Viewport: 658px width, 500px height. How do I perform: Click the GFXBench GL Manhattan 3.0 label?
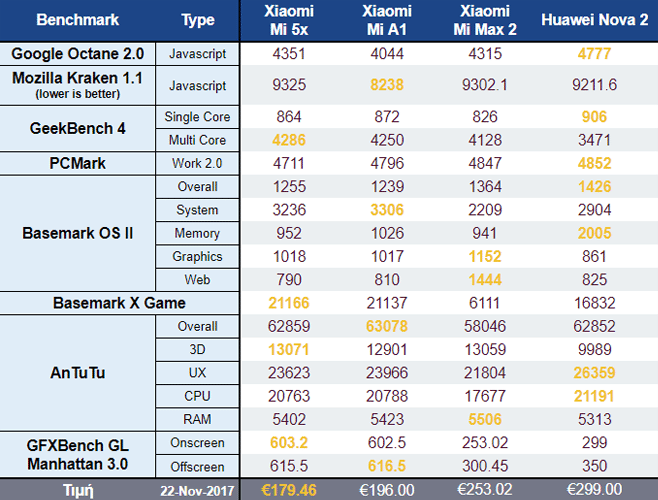click(x=78, y=455)
